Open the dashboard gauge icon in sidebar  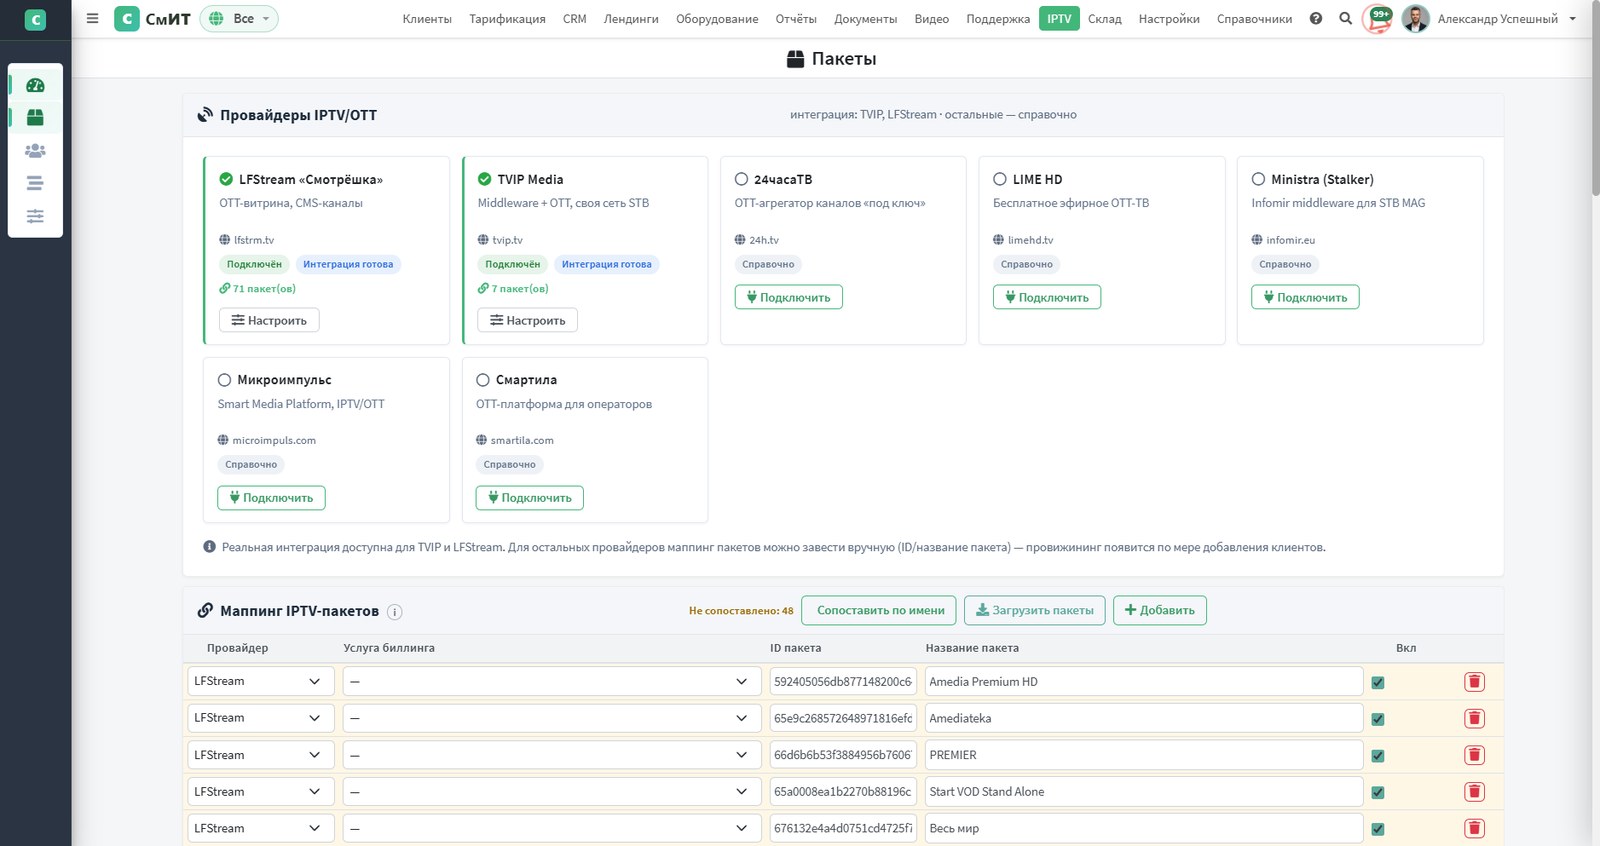pyautogui.click(x=35, y=85)
